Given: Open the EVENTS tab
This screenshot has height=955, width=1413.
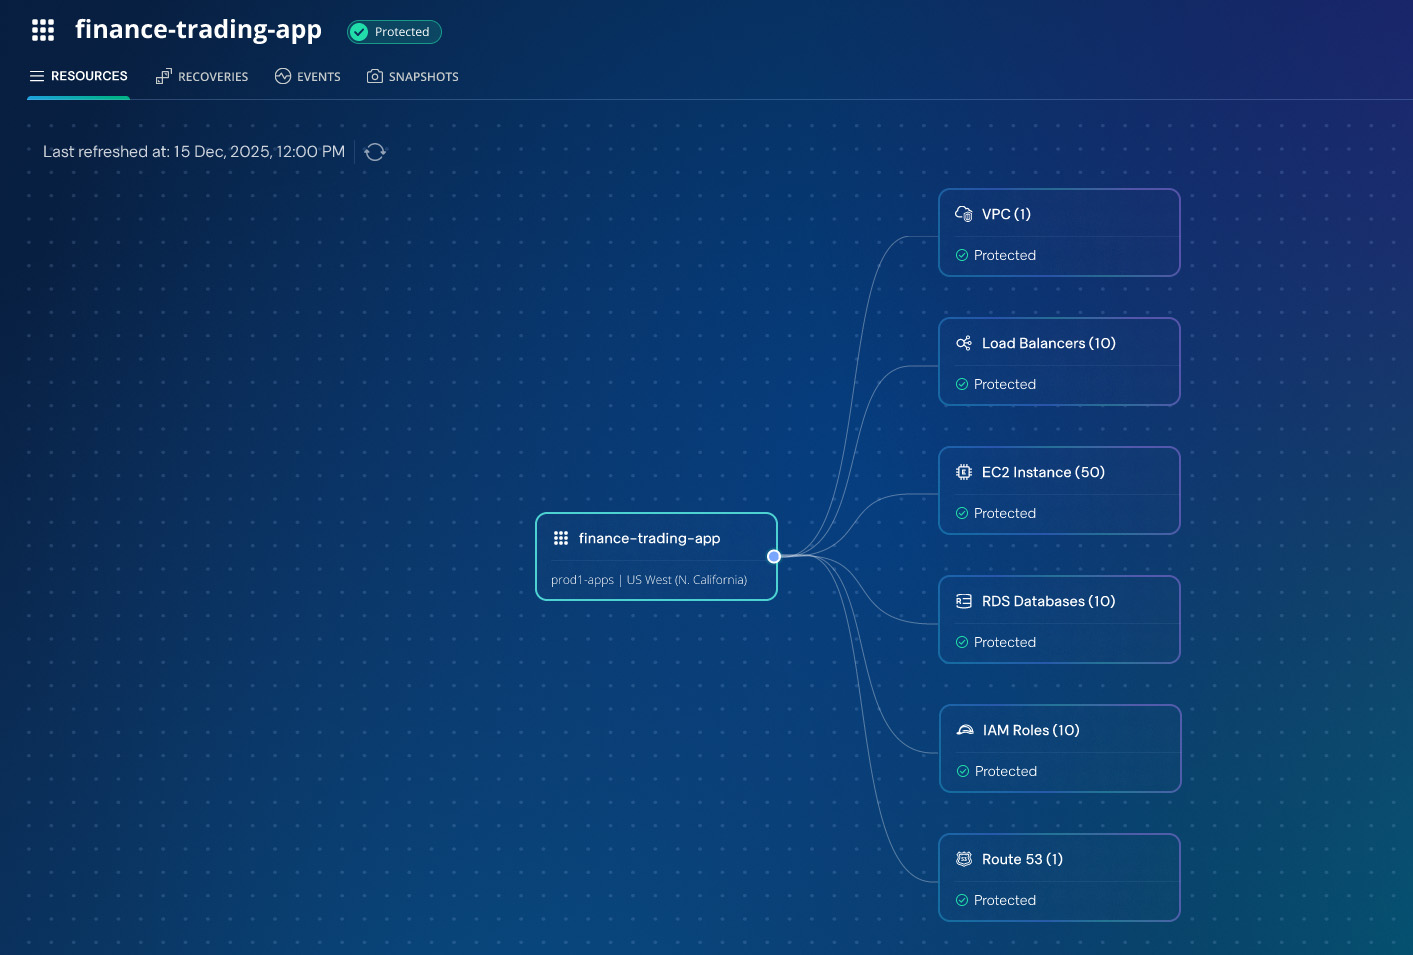Looking at the screenshot, I should (x=308, y=76).
